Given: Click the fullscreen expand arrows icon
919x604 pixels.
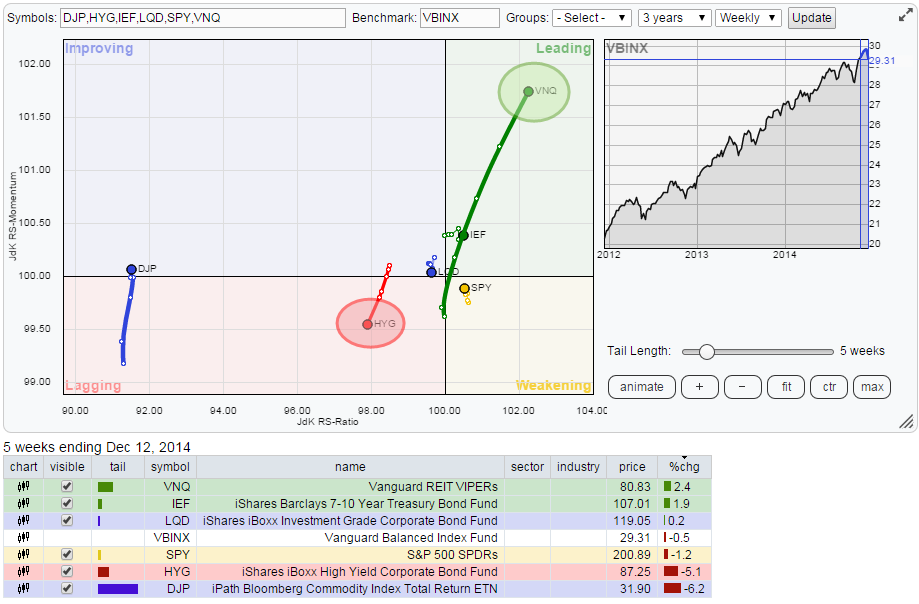Looking at the screenshot, I should click(906, 16).
